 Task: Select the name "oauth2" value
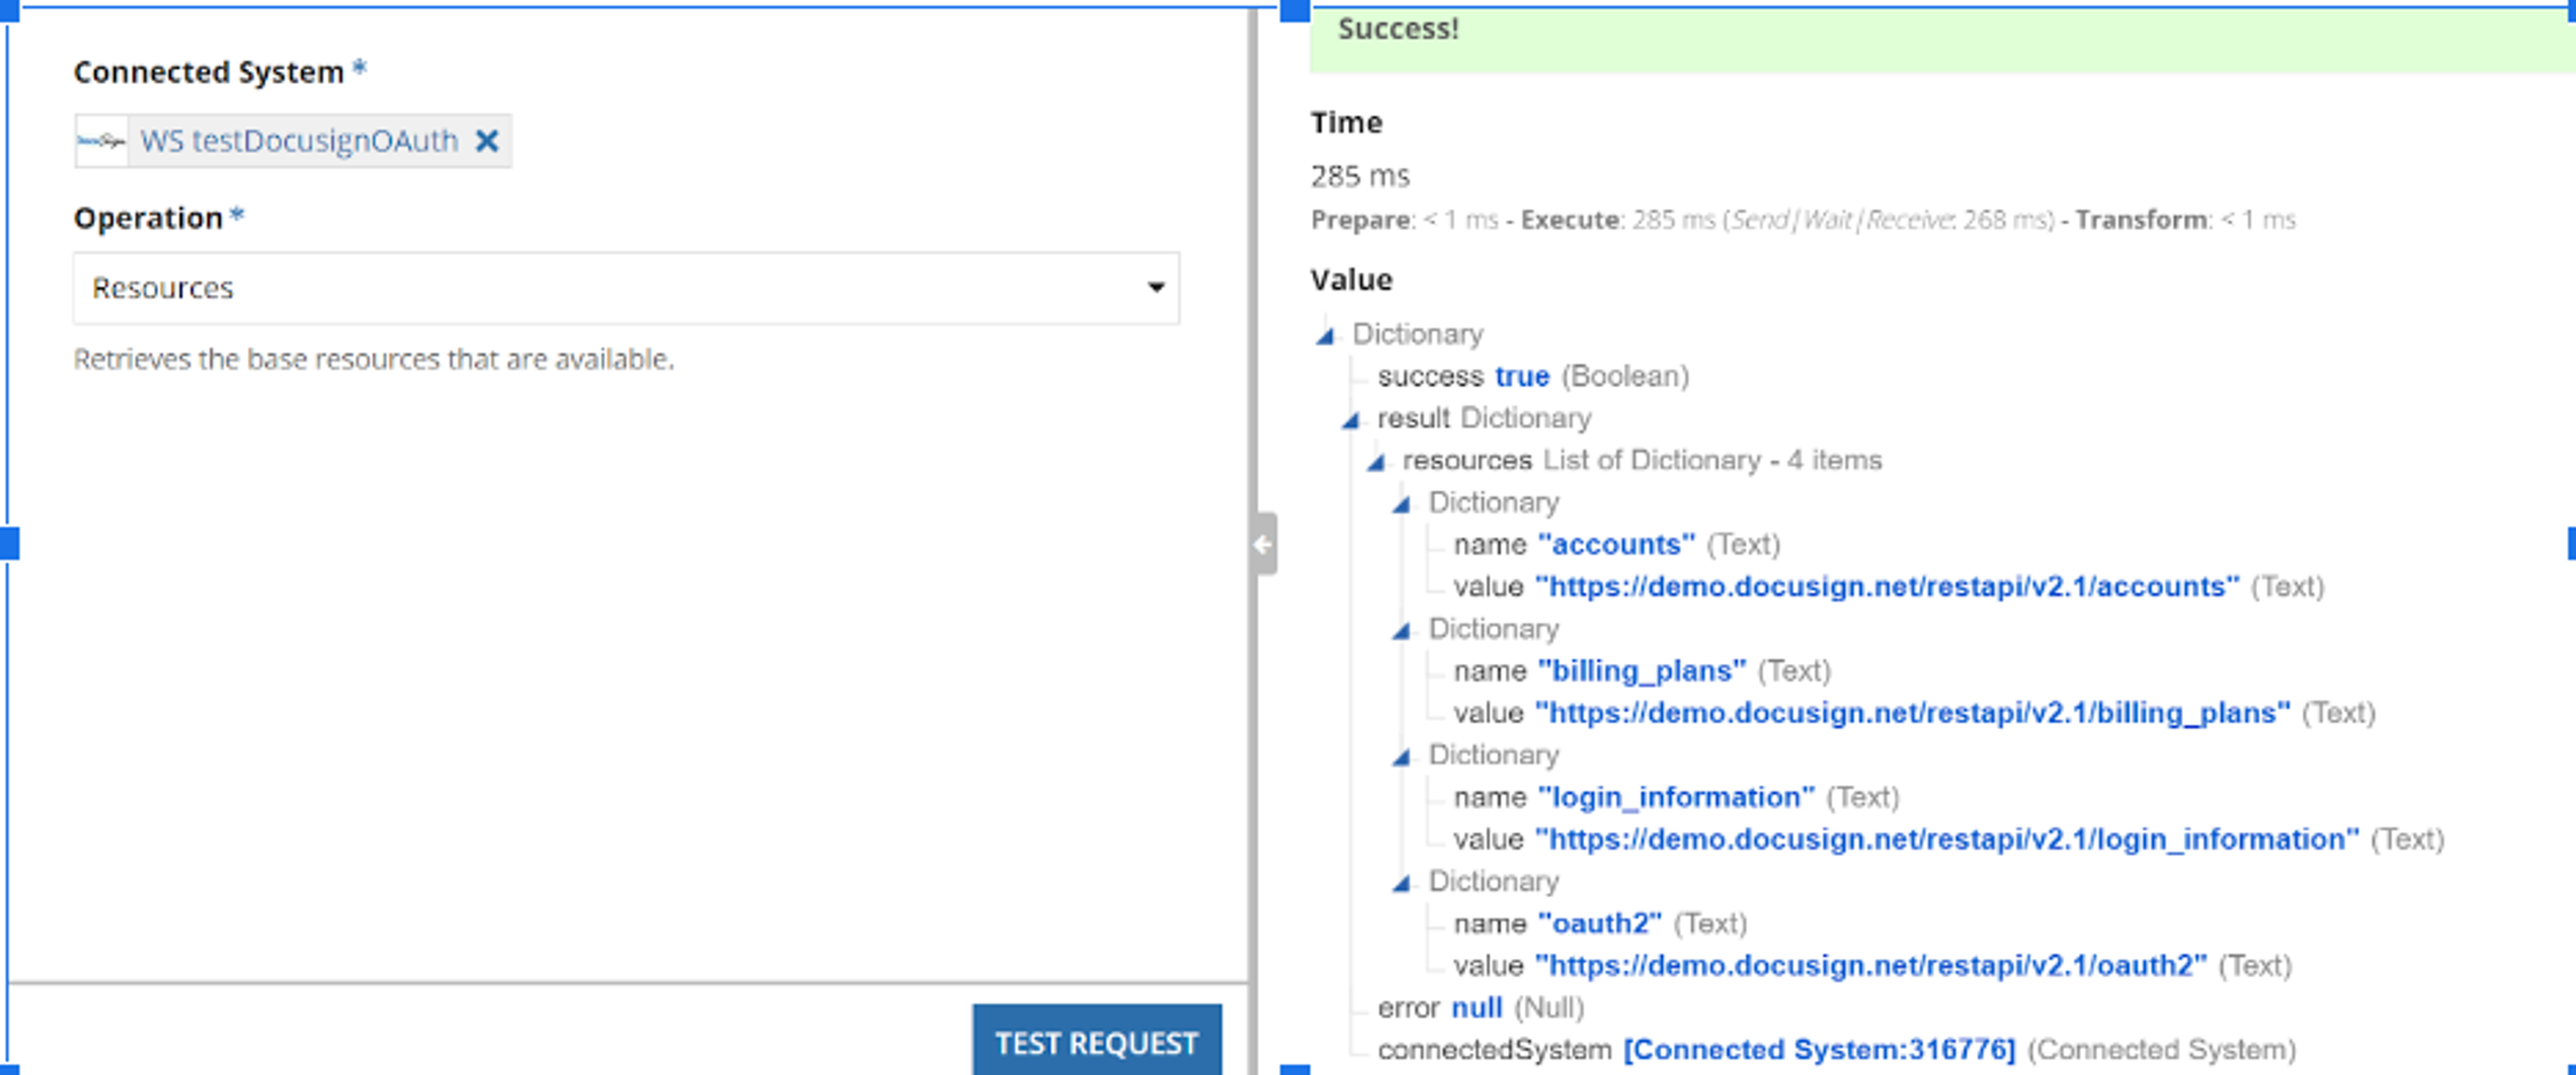click(1600, 923)
